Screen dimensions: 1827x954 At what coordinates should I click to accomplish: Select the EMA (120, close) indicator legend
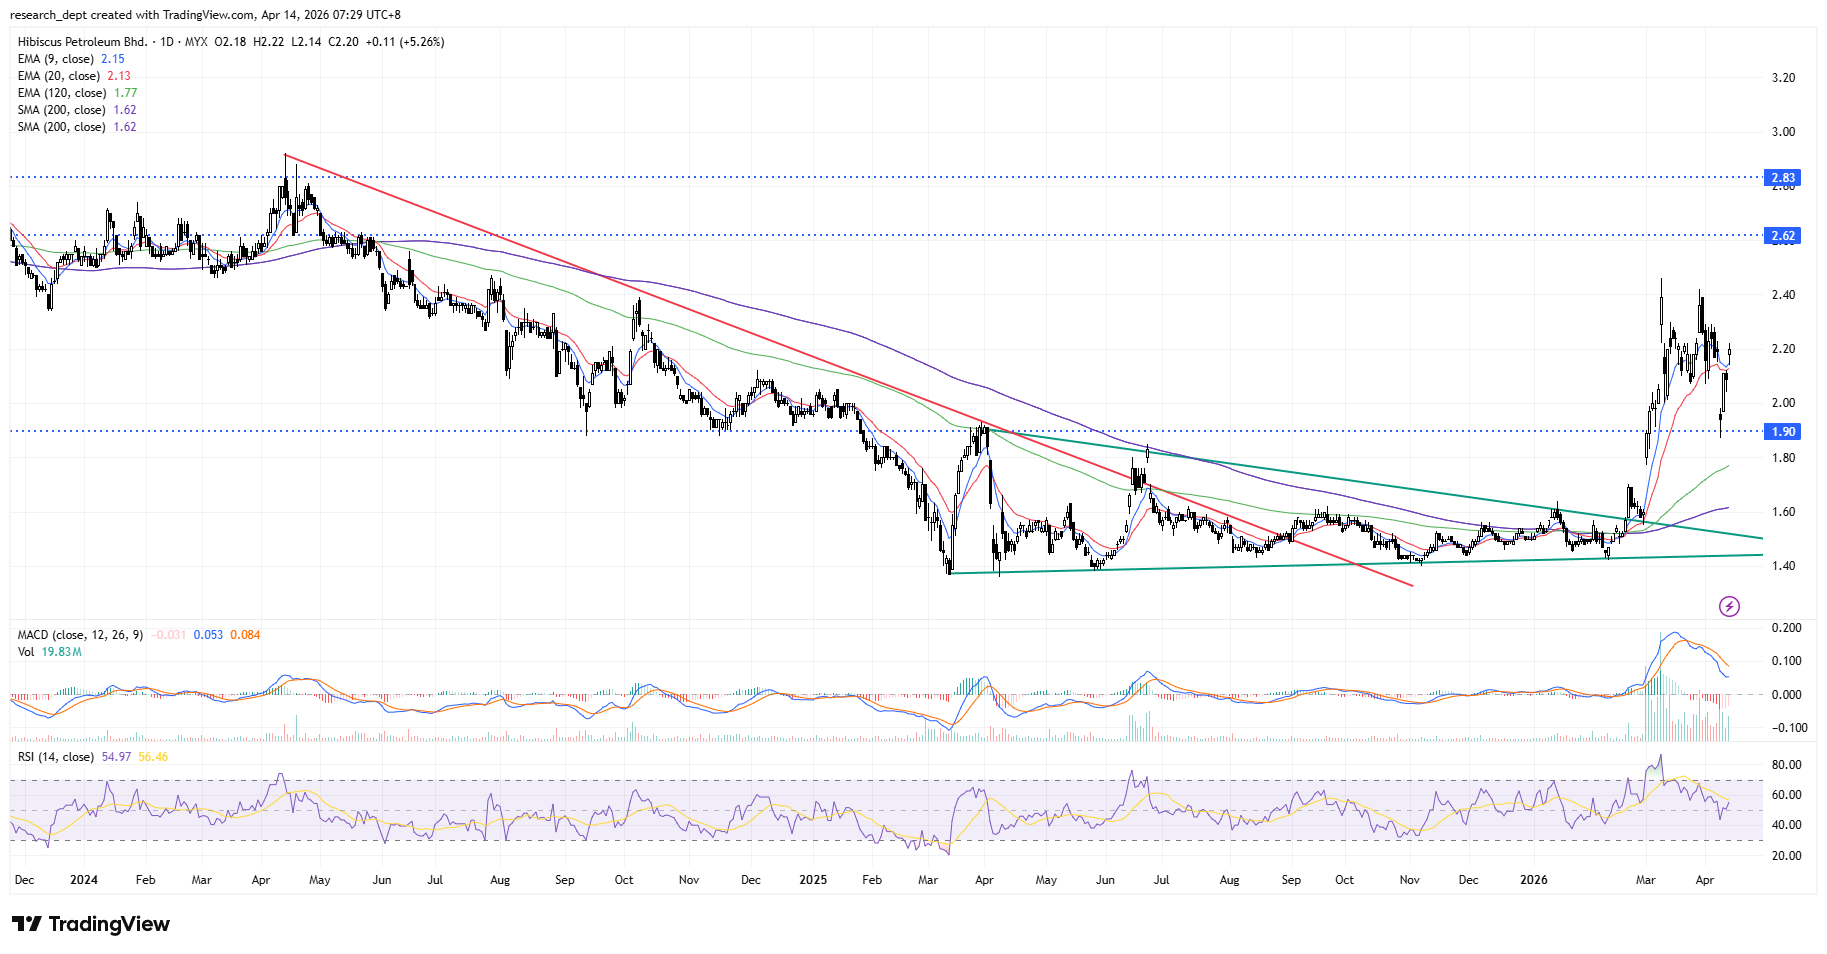[x=62, y=93]
